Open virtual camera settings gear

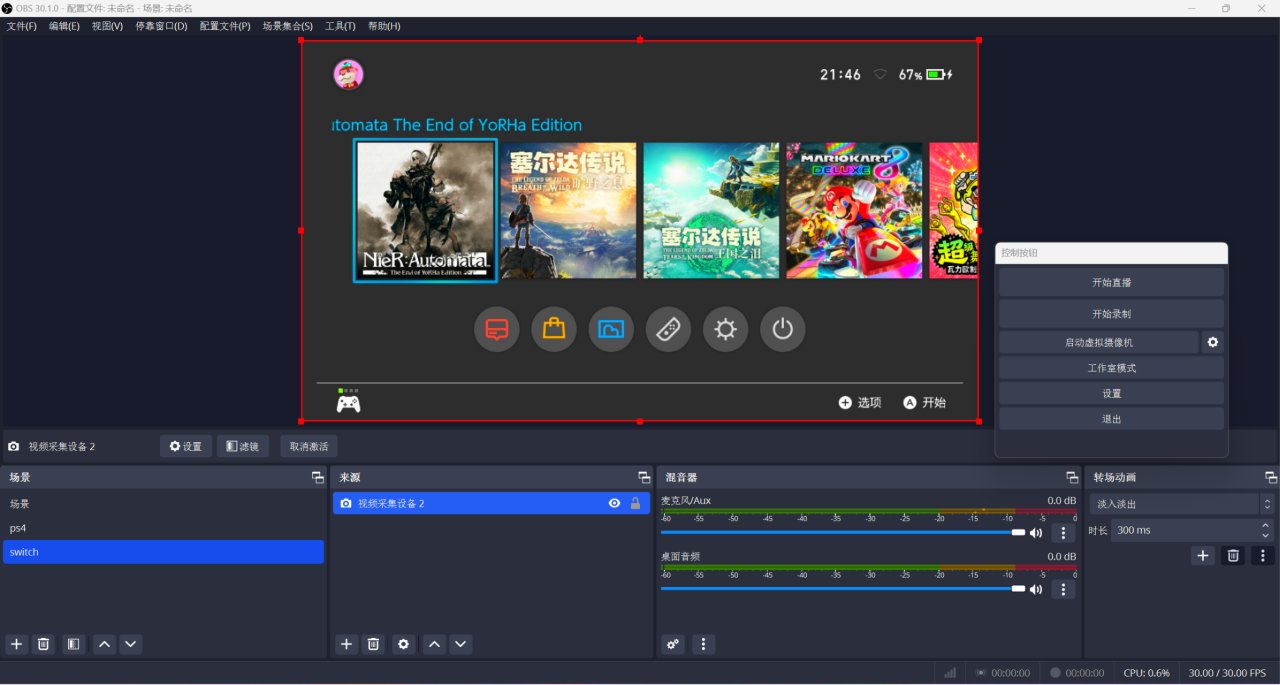1213,342
